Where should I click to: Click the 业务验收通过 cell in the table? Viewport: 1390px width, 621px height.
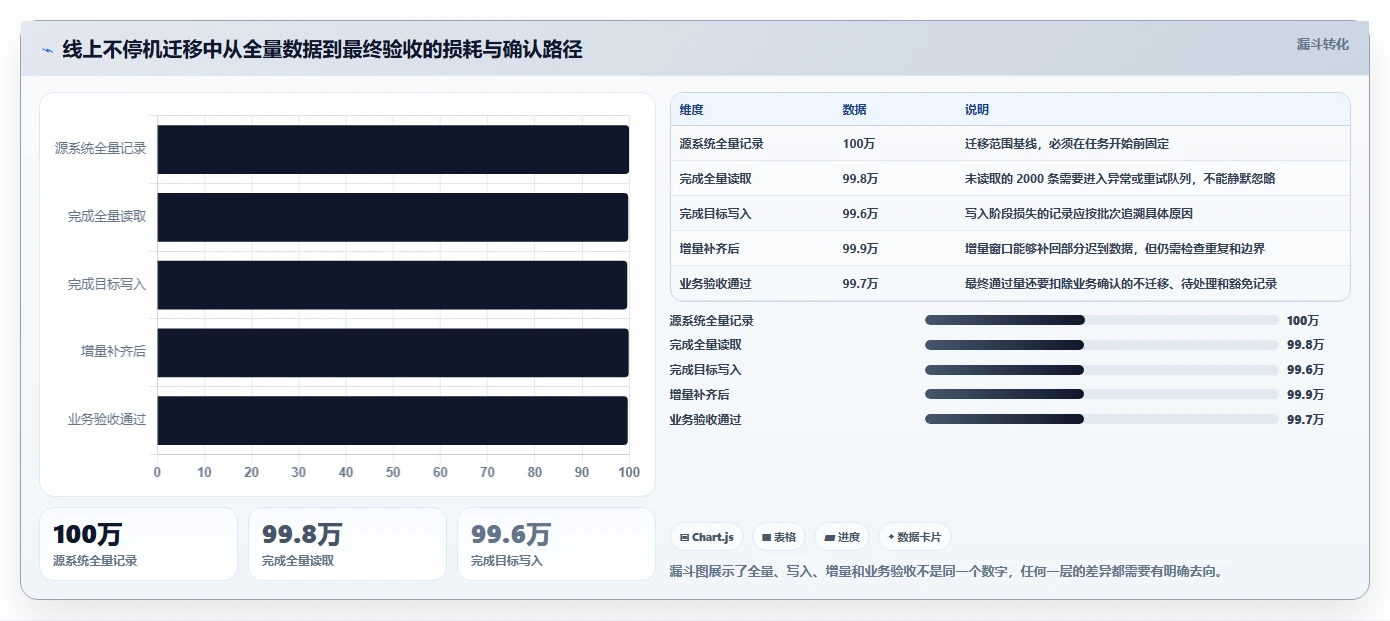point(715,284)
